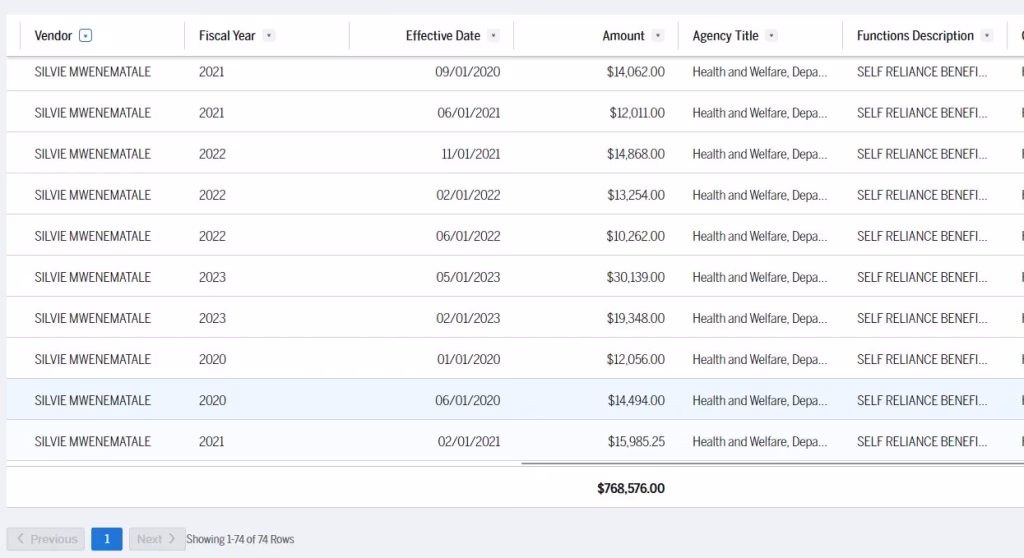
Task: Click the Effective Date column dropdown arrow
Action: pos(494,36)
